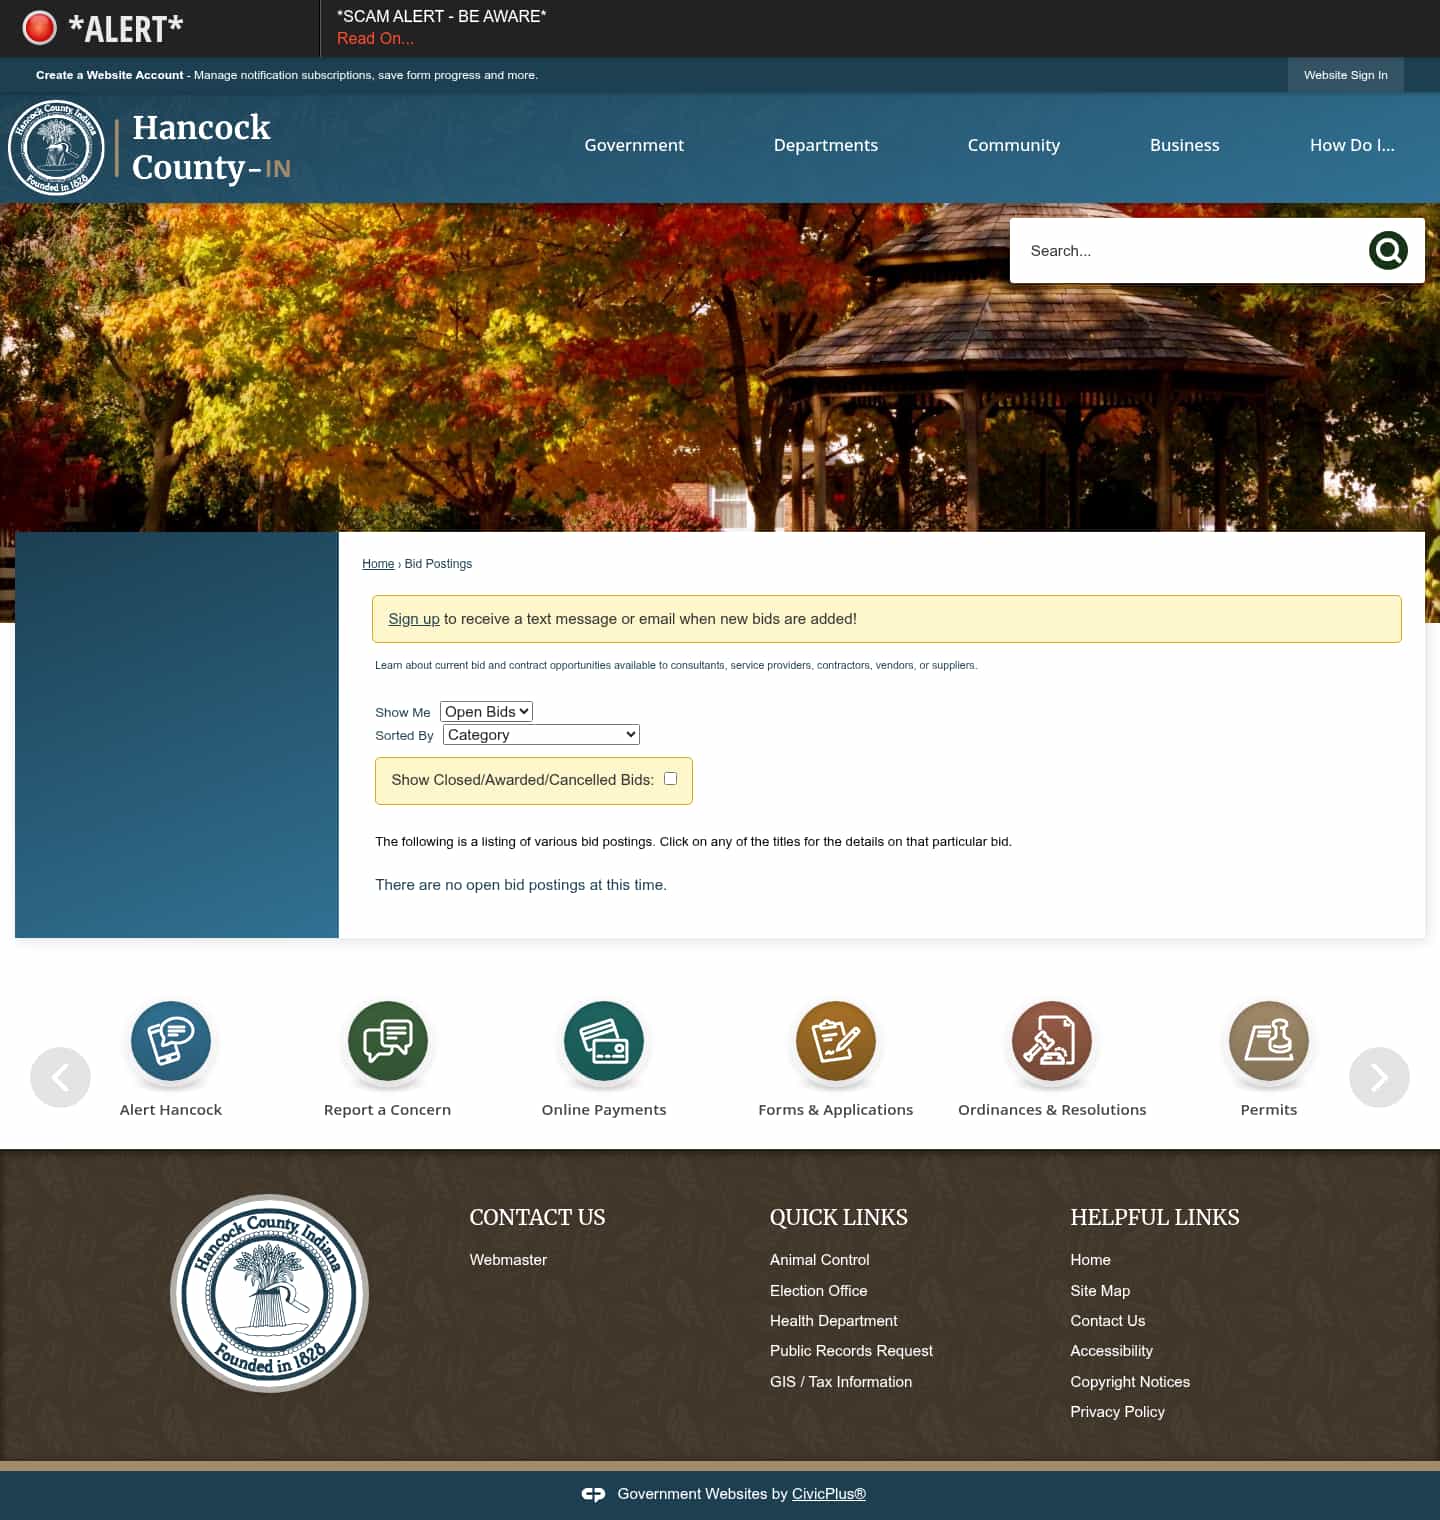The height and width of the screenshot is (1520, 1440).
Task: Enable Show Closed/Awarded/Cancelled Bids
Action: 670,778
